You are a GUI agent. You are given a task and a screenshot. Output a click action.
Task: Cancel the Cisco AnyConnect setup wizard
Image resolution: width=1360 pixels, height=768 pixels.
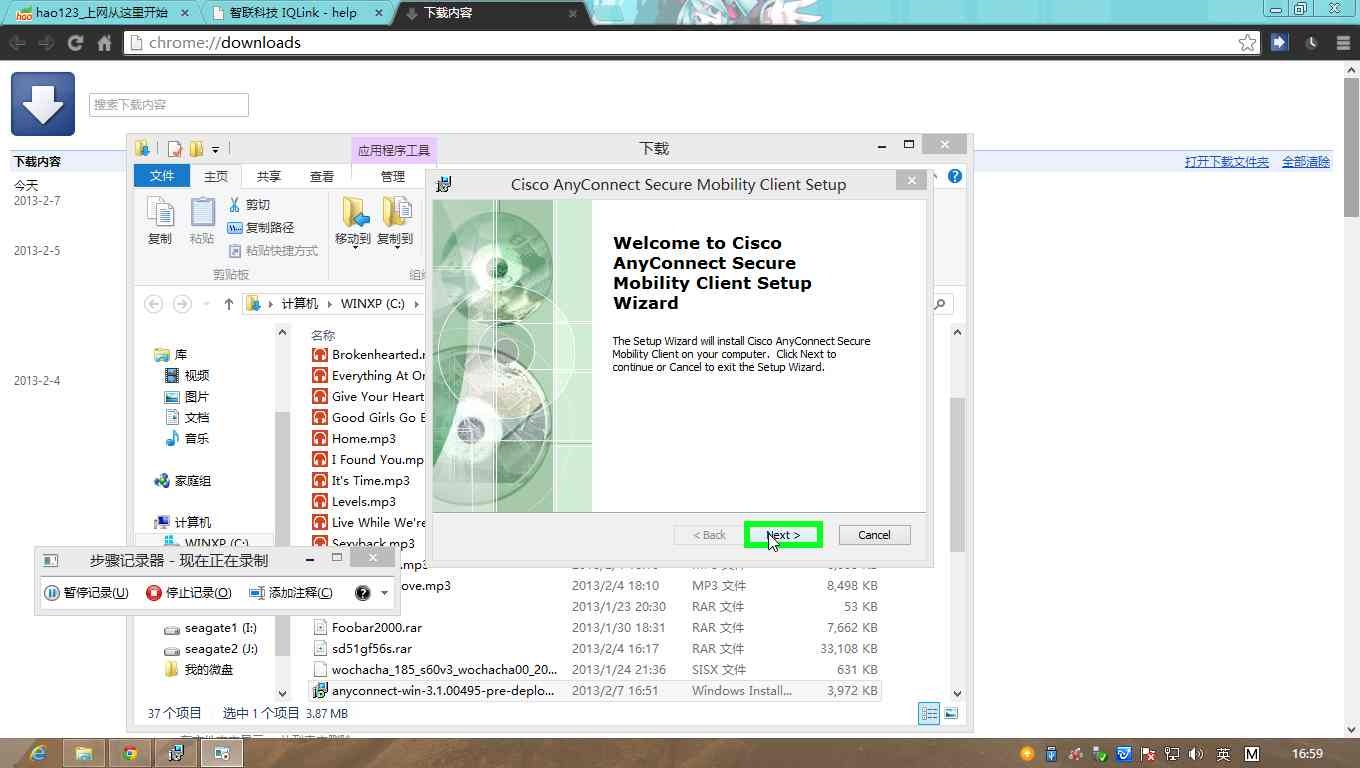(874, 535)
